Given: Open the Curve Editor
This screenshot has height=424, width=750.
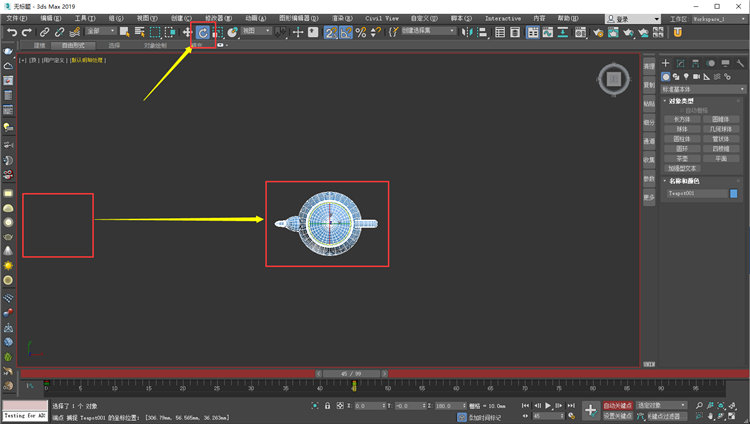Looking at the screenshot, I should pos(548,32).
